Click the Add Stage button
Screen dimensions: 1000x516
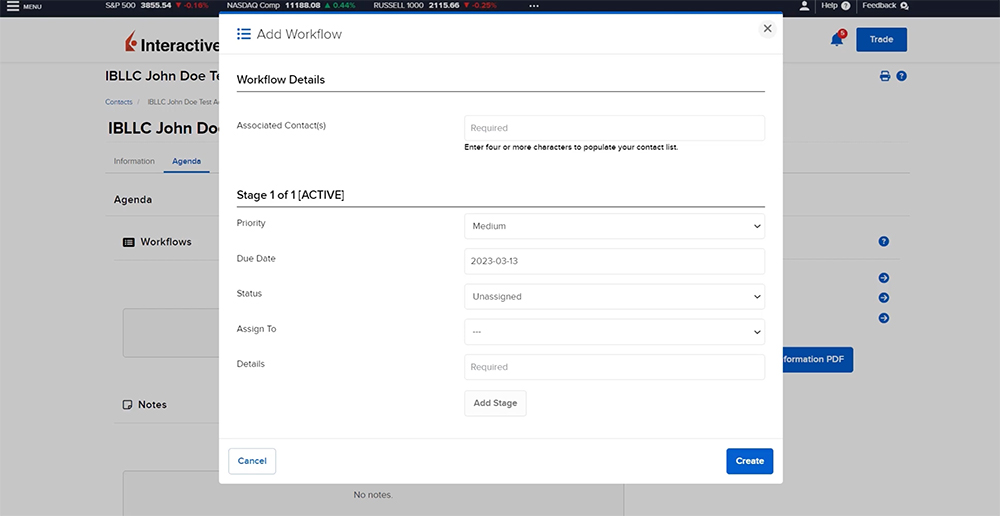[x=495, y=403]
